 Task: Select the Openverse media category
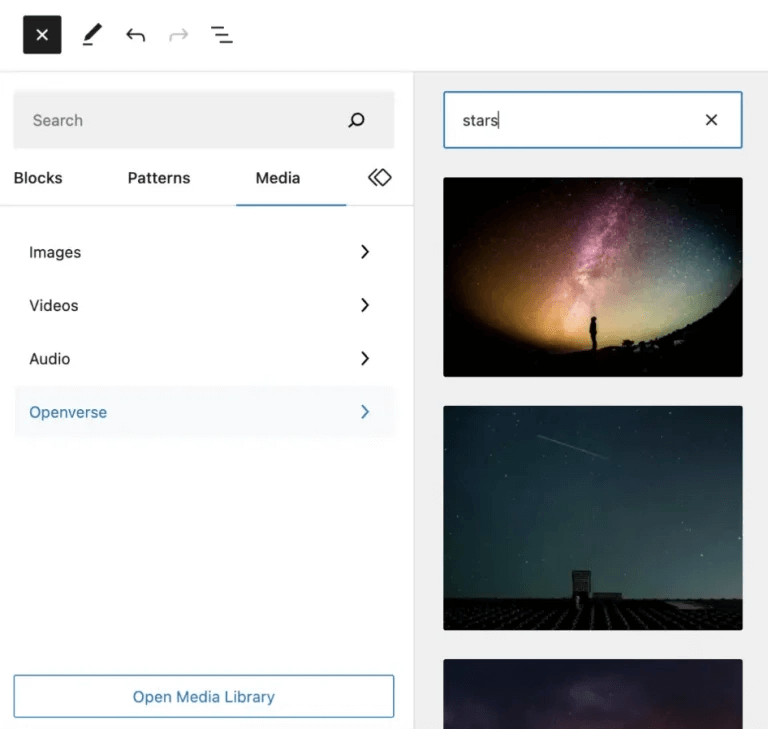tap(204, 412)
